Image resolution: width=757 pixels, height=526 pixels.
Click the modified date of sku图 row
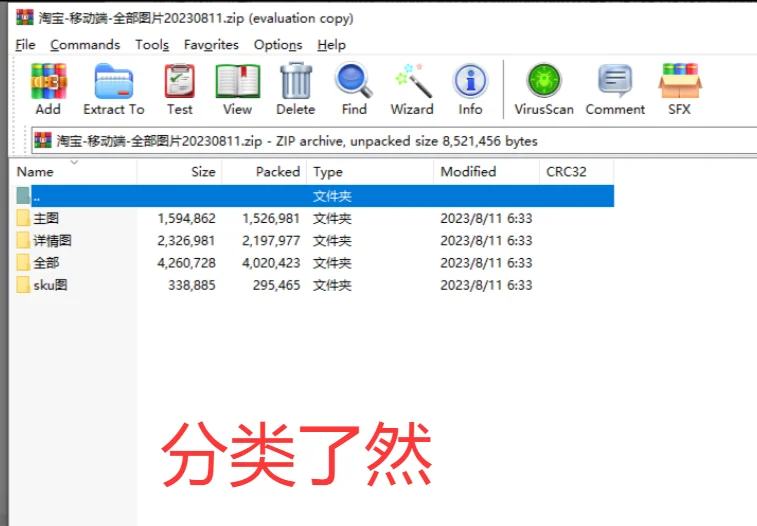tap(486, 285)
